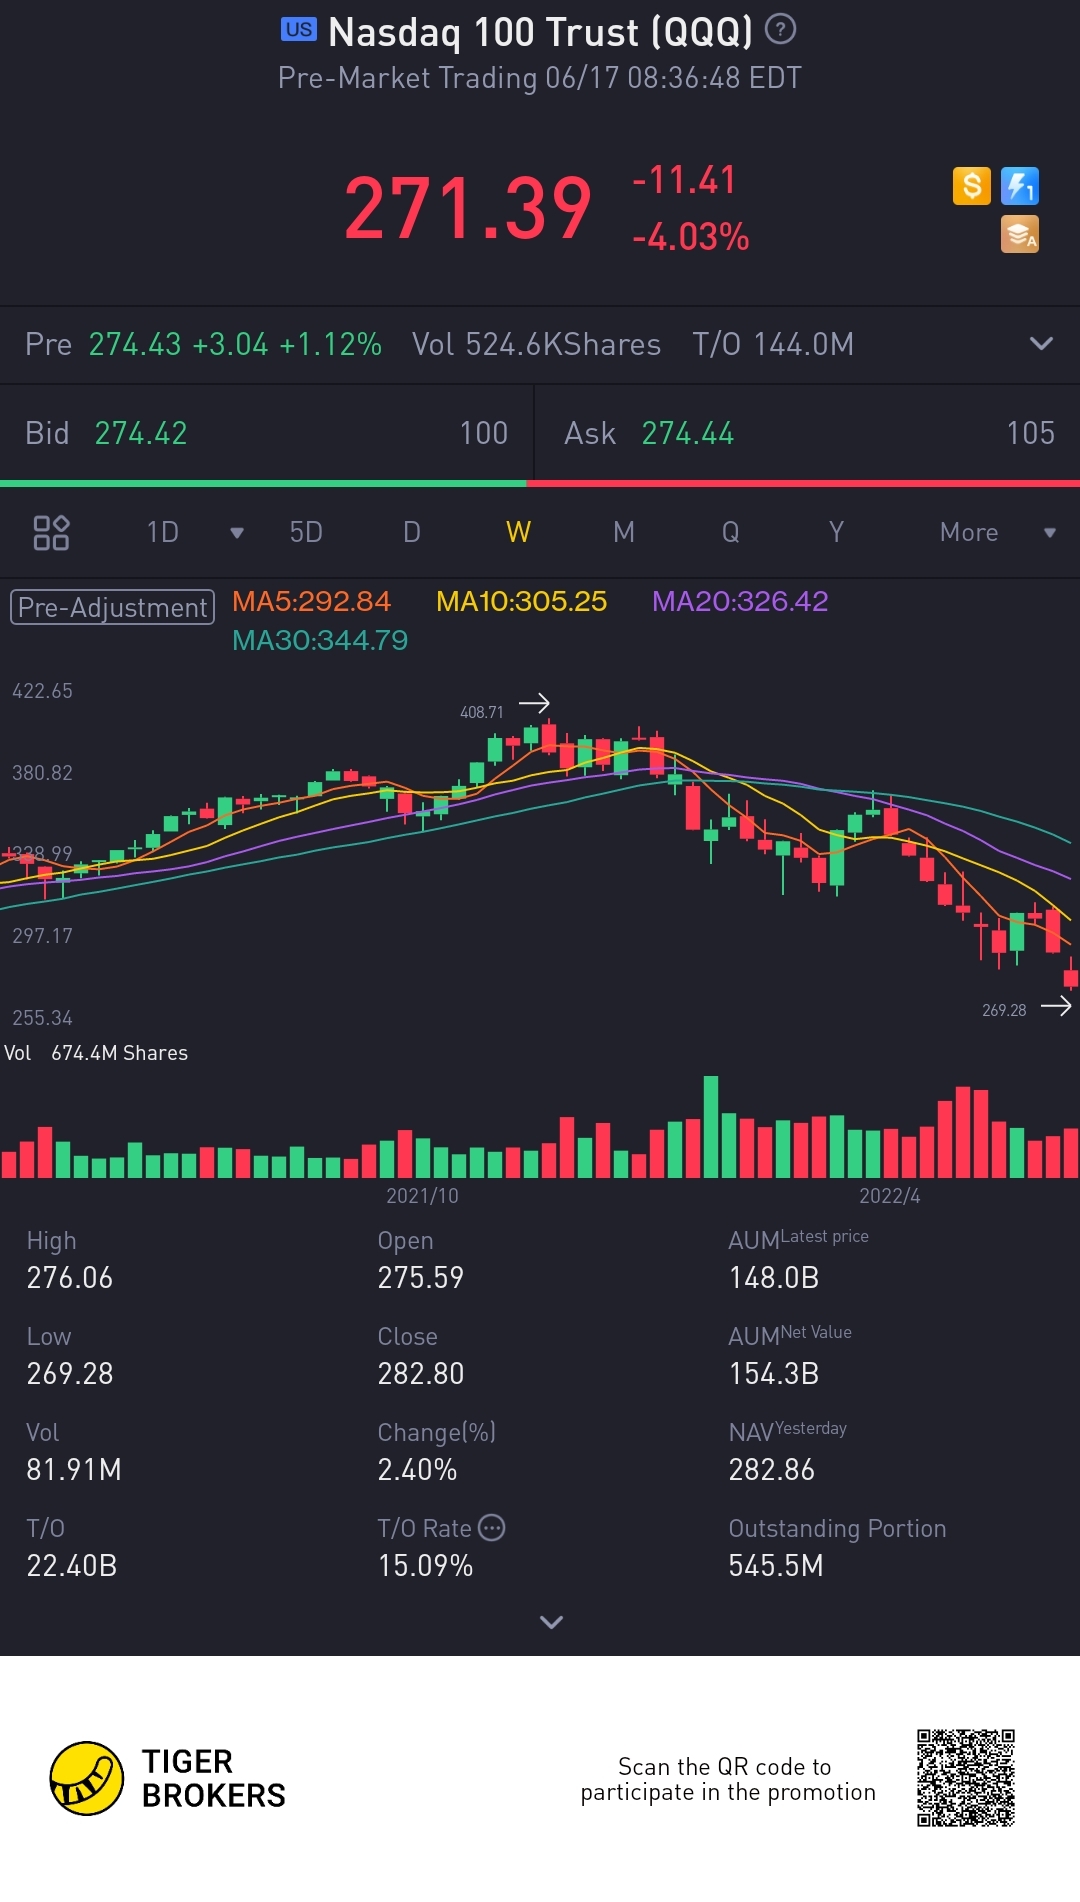Viewport: 1080px width, 1902px height.
Task: Tap the MA20:326.42 indicator label
Action: tap(740, 601)
